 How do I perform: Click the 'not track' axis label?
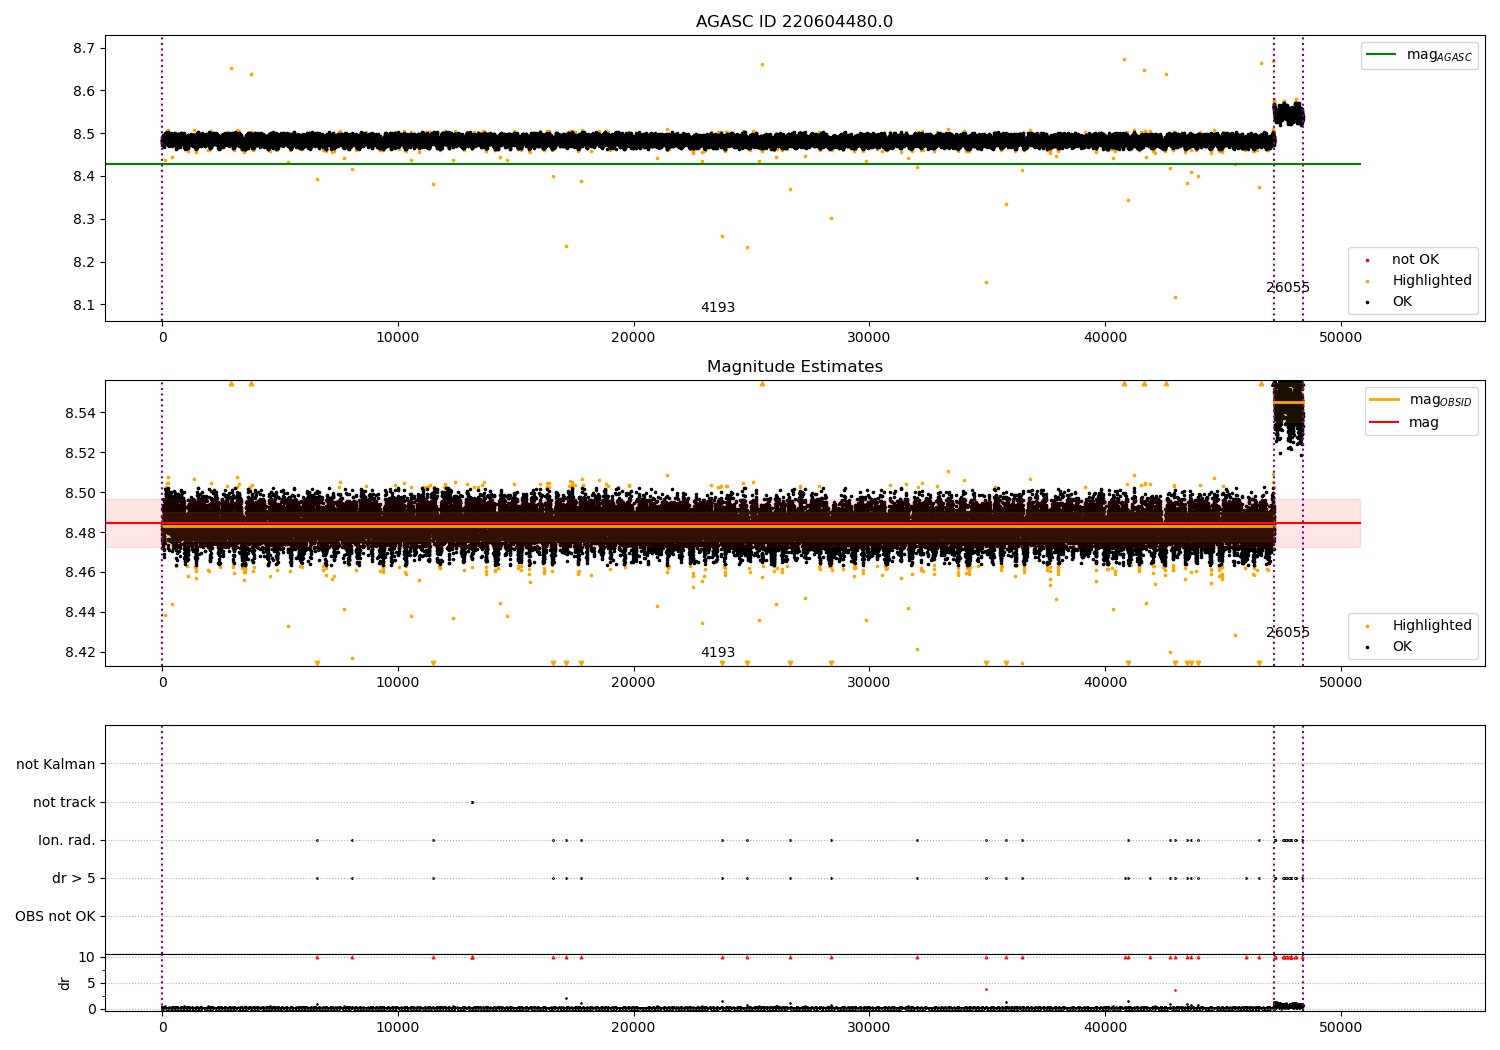[64, 802]
